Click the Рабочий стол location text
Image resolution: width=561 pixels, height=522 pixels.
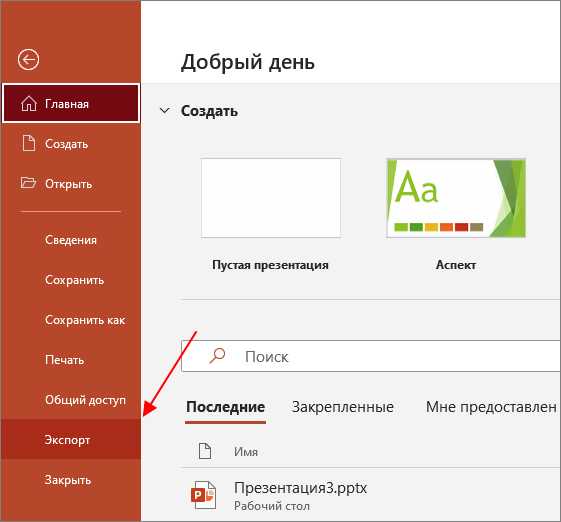(x=272, y=506)
